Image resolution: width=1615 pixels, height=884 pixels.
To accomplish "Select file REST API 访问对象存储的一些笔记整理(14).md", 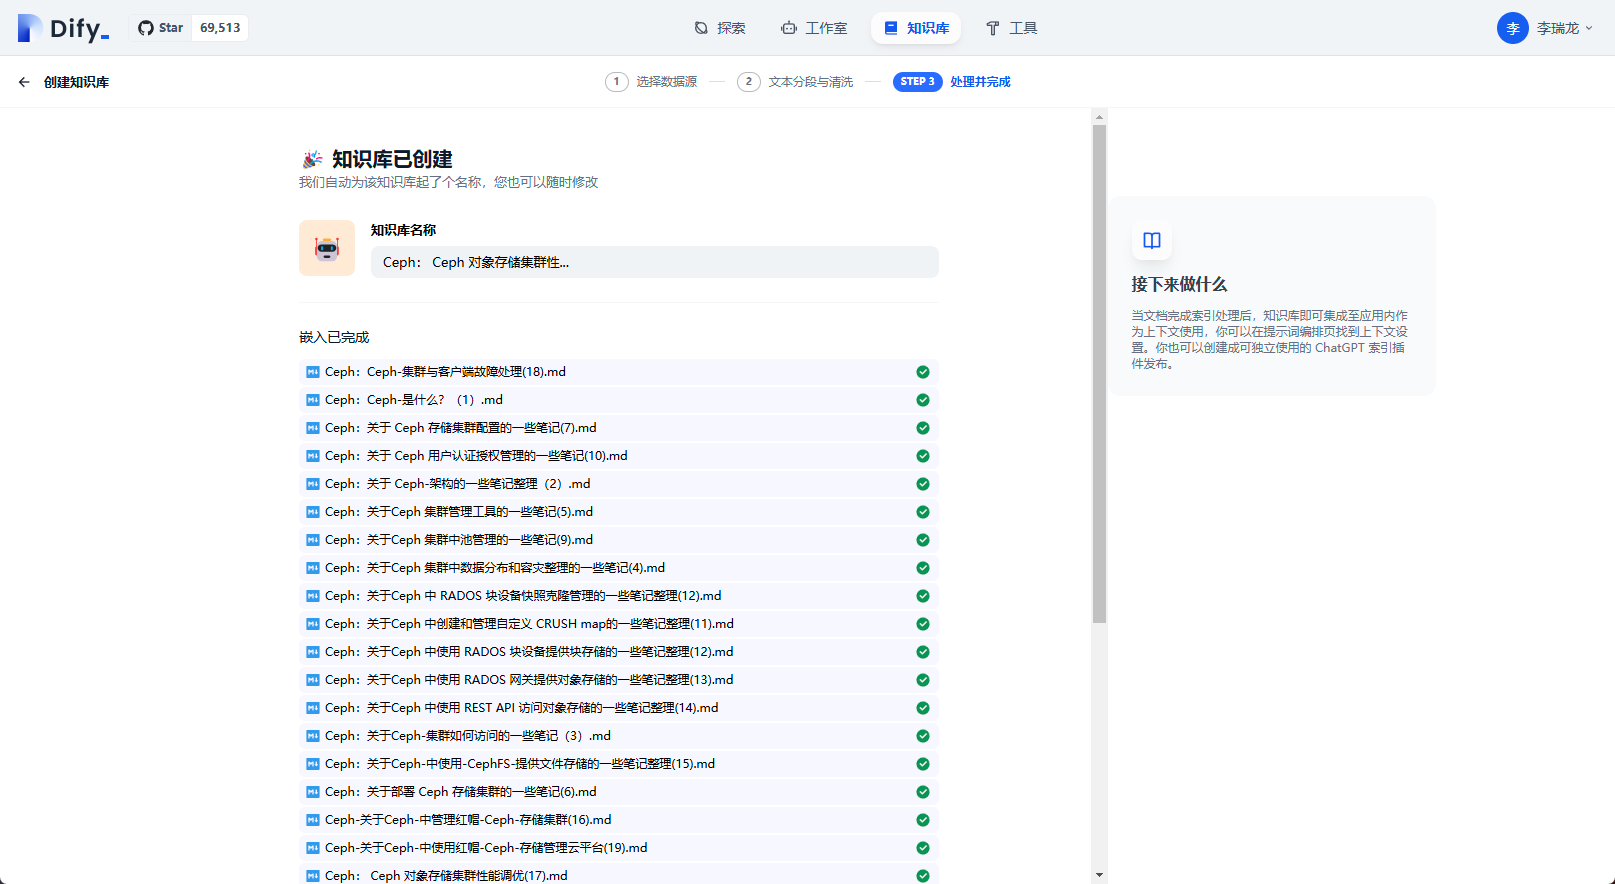I will pyautogui.click(x=618, y=708).
